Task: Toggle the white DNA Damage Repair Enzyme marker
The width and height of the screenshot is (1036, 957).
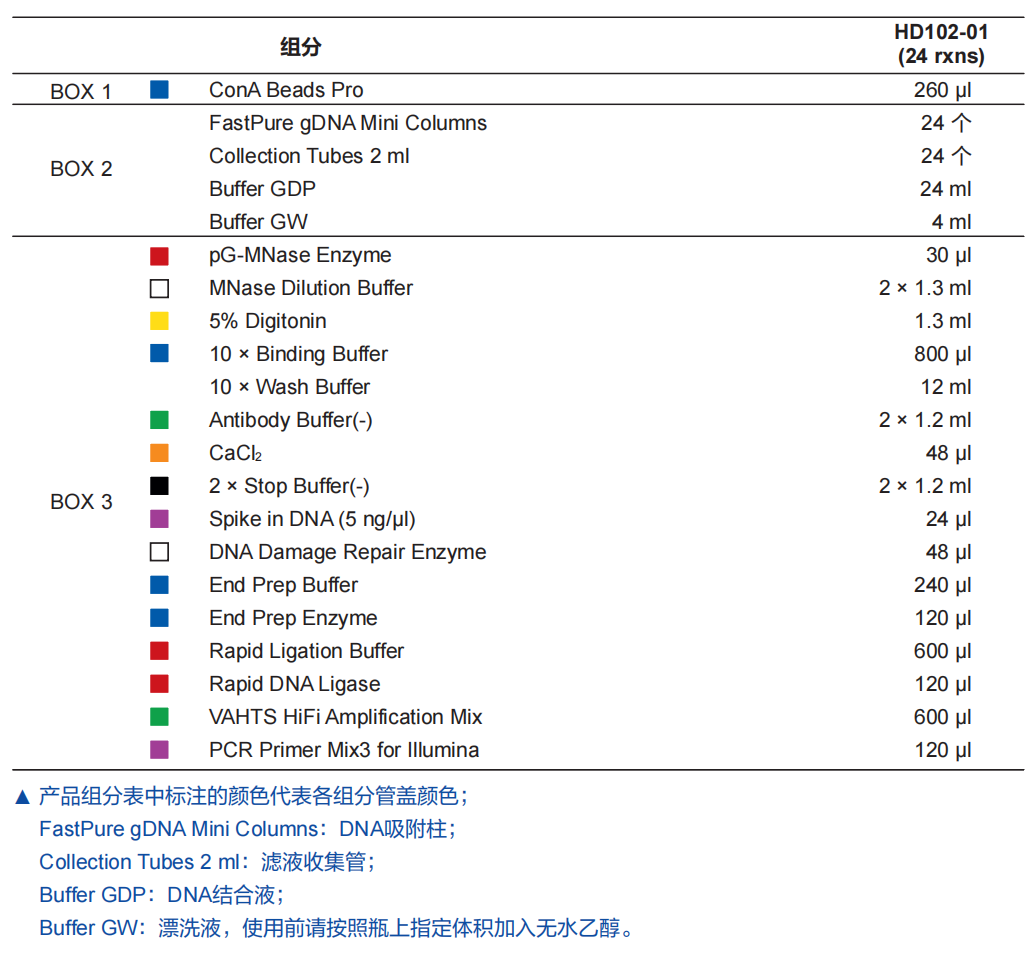Action: pos(158,552)
